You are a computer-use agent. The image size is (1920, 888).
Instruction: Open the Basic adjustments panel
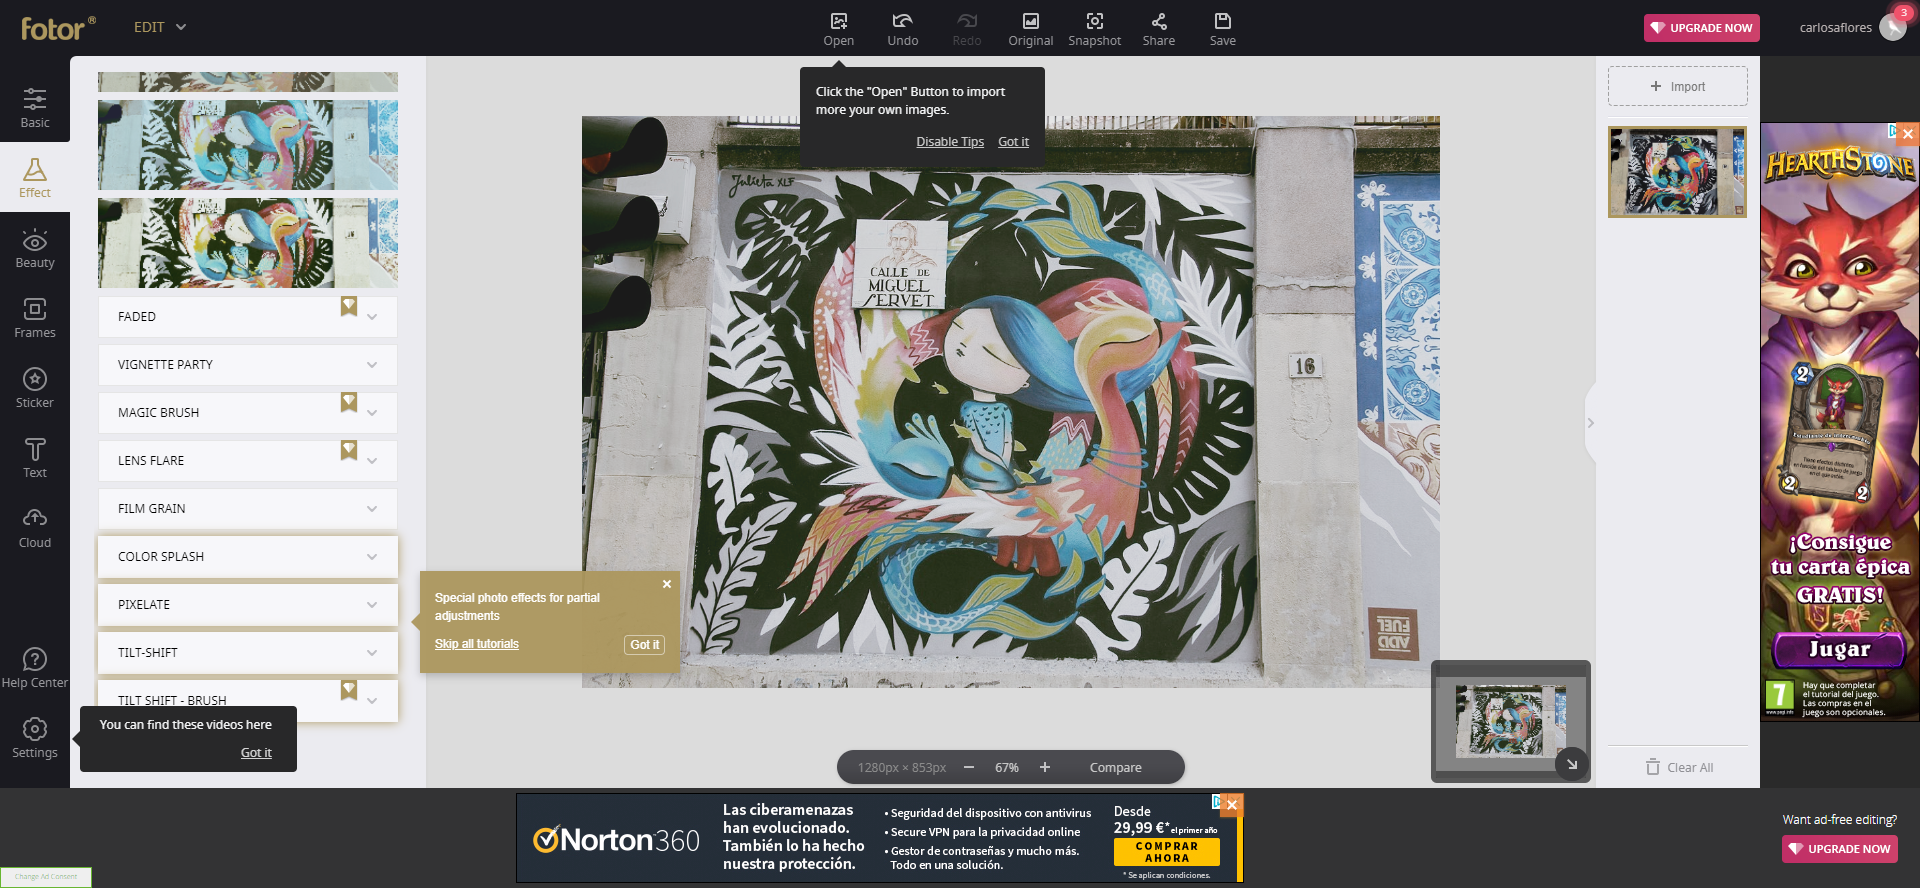tap(35, 108)
